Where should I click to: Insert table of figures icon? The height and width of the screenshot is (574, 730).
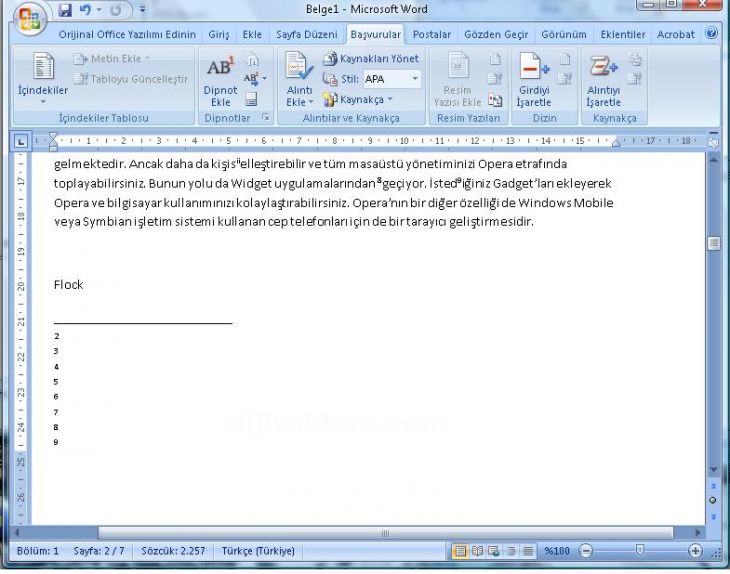pyautogui.click(x=495, y=59)
